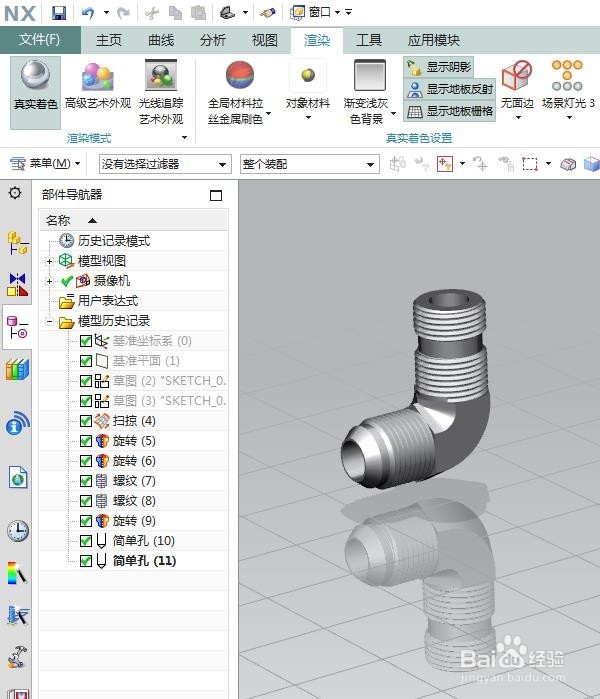Switch to the 应用模块 ribbon tab

pos(434,40)
